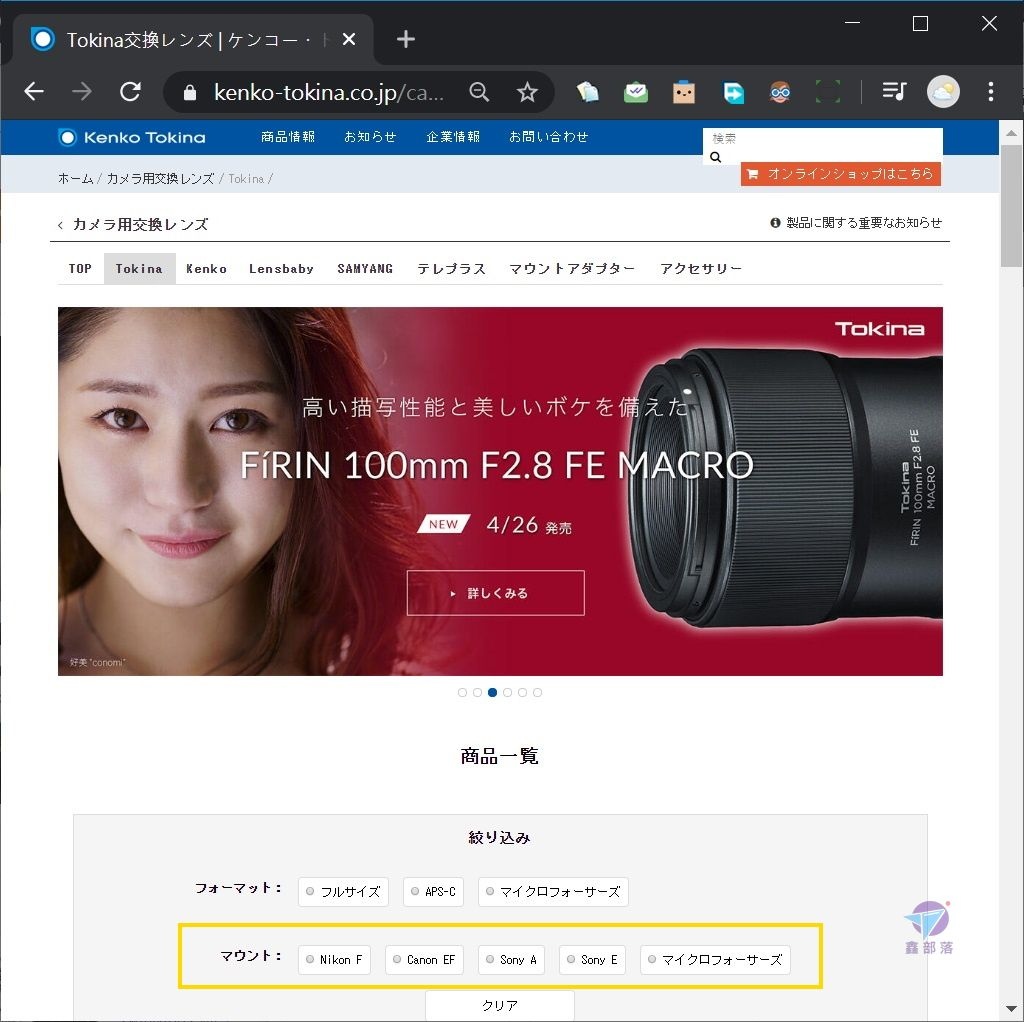This screenshot has width=1024, height=1022.
Task: Select the second carousel dot
Action: pos(477,692)
